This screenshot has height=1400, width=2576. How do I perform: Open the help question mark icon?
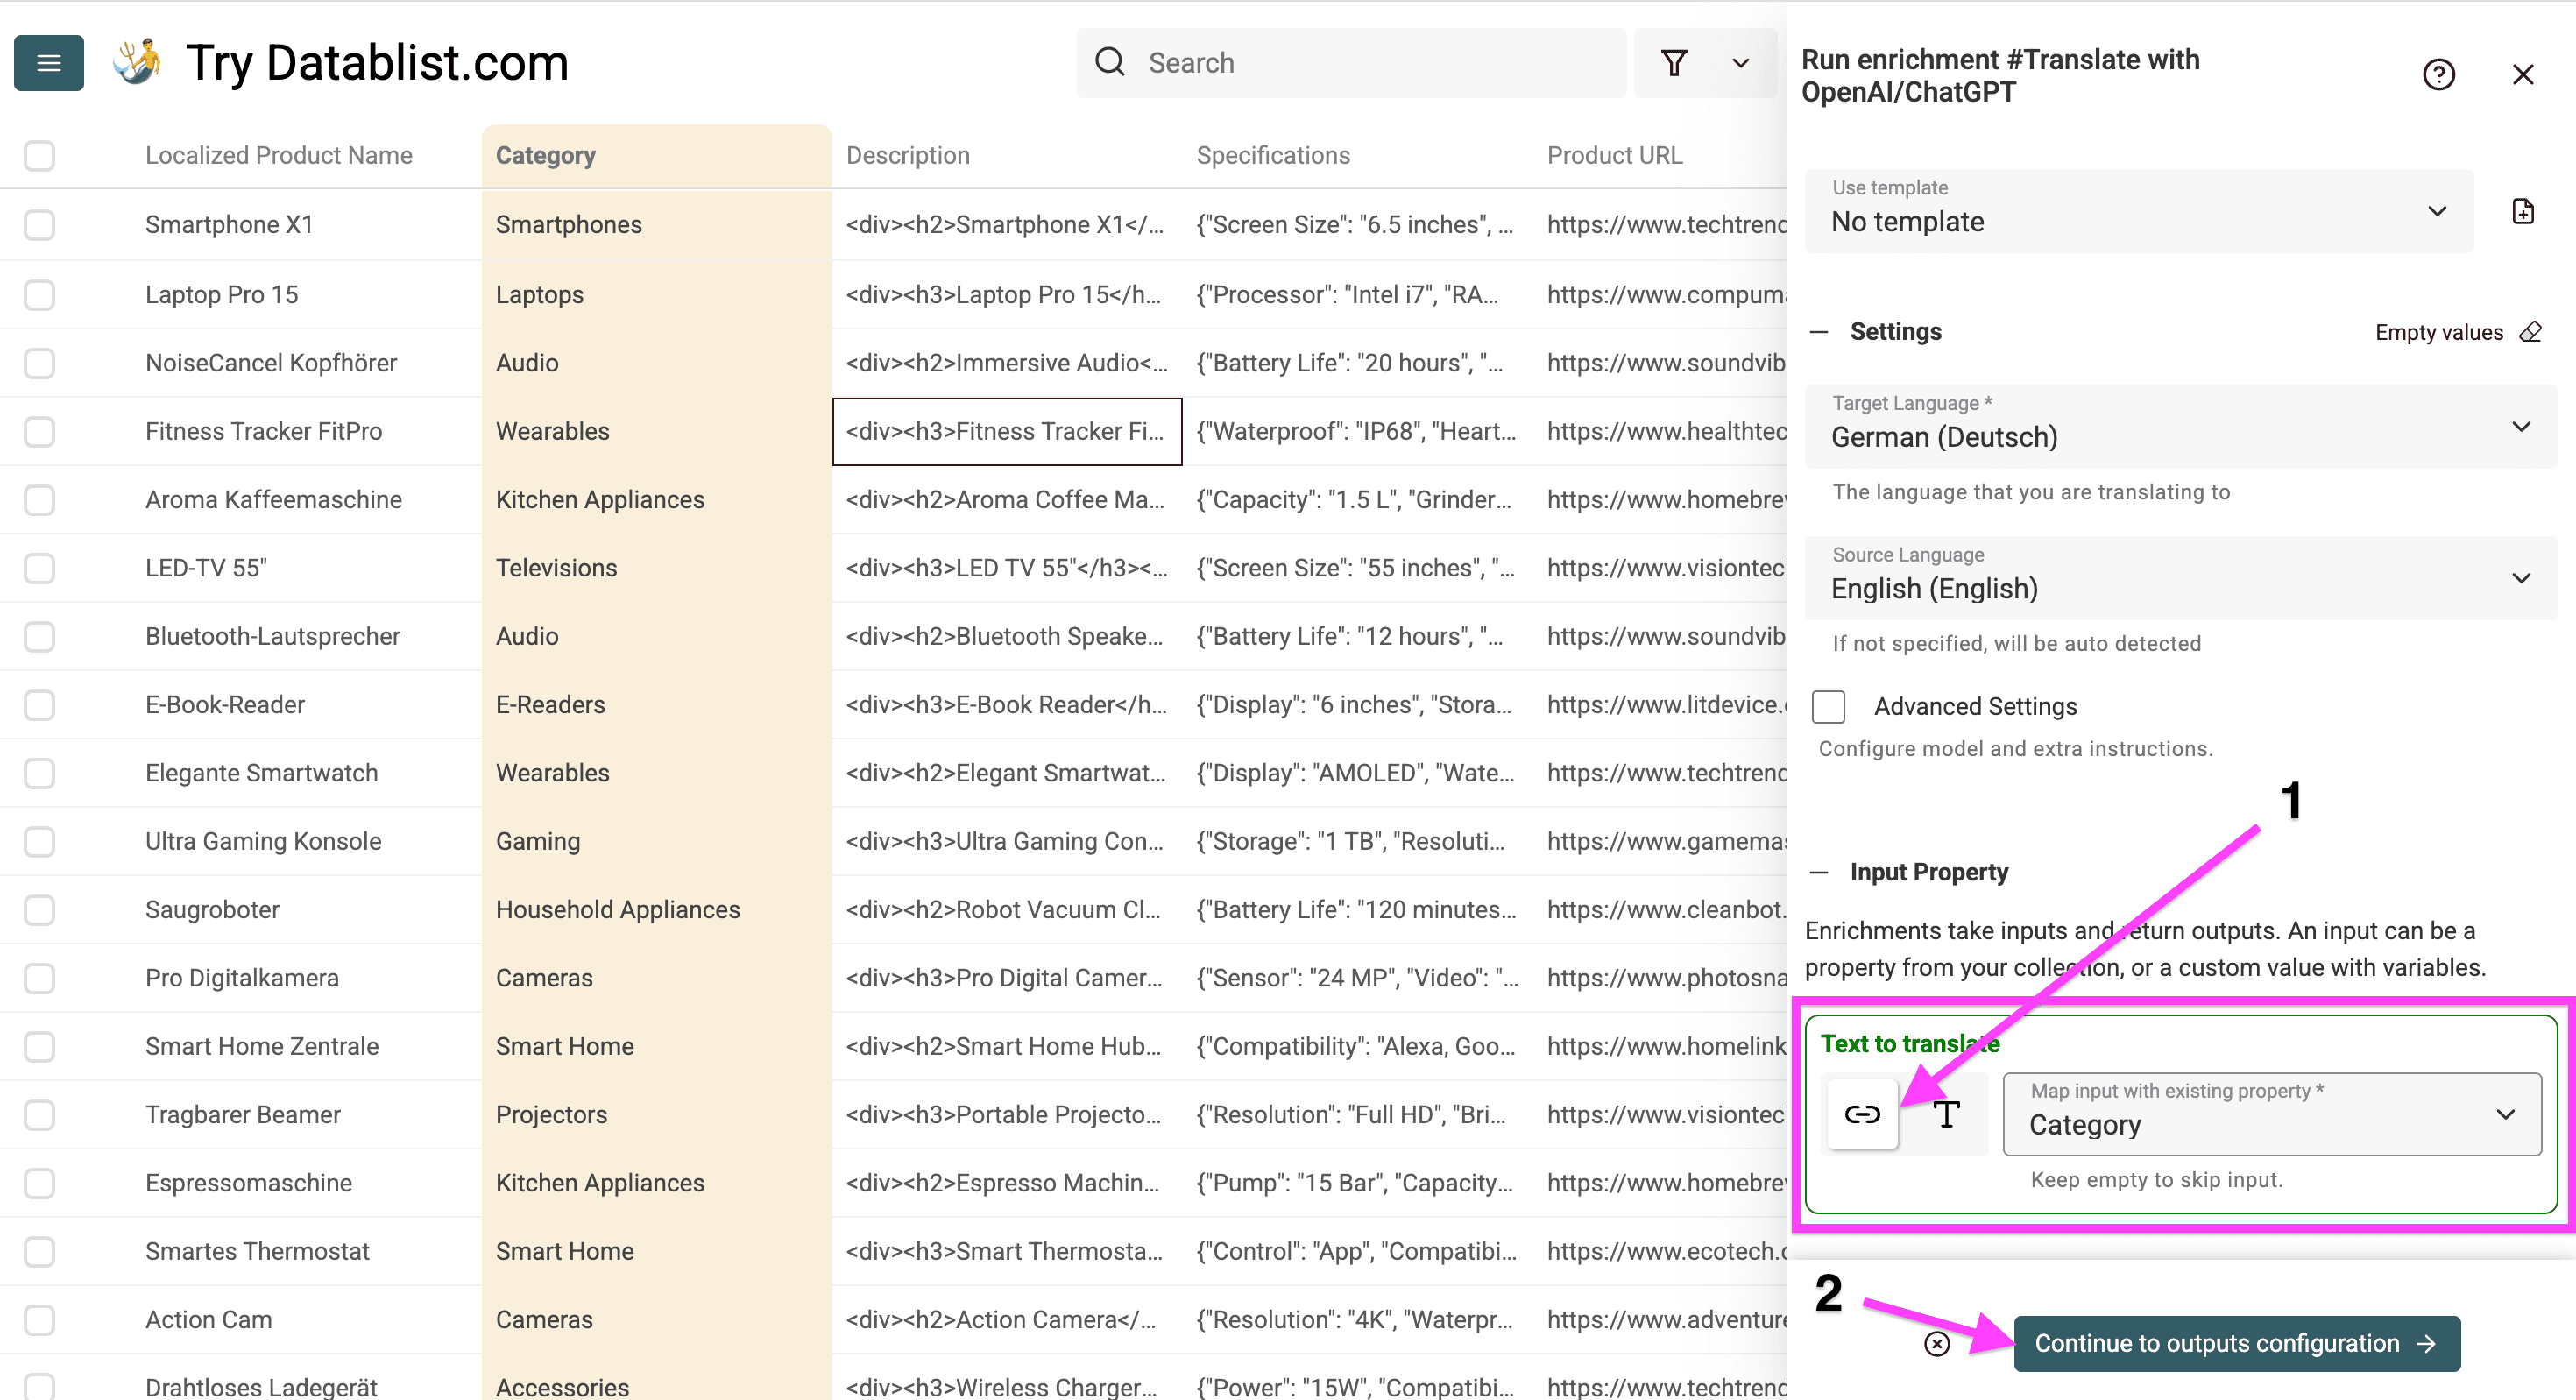[2438, 75]
